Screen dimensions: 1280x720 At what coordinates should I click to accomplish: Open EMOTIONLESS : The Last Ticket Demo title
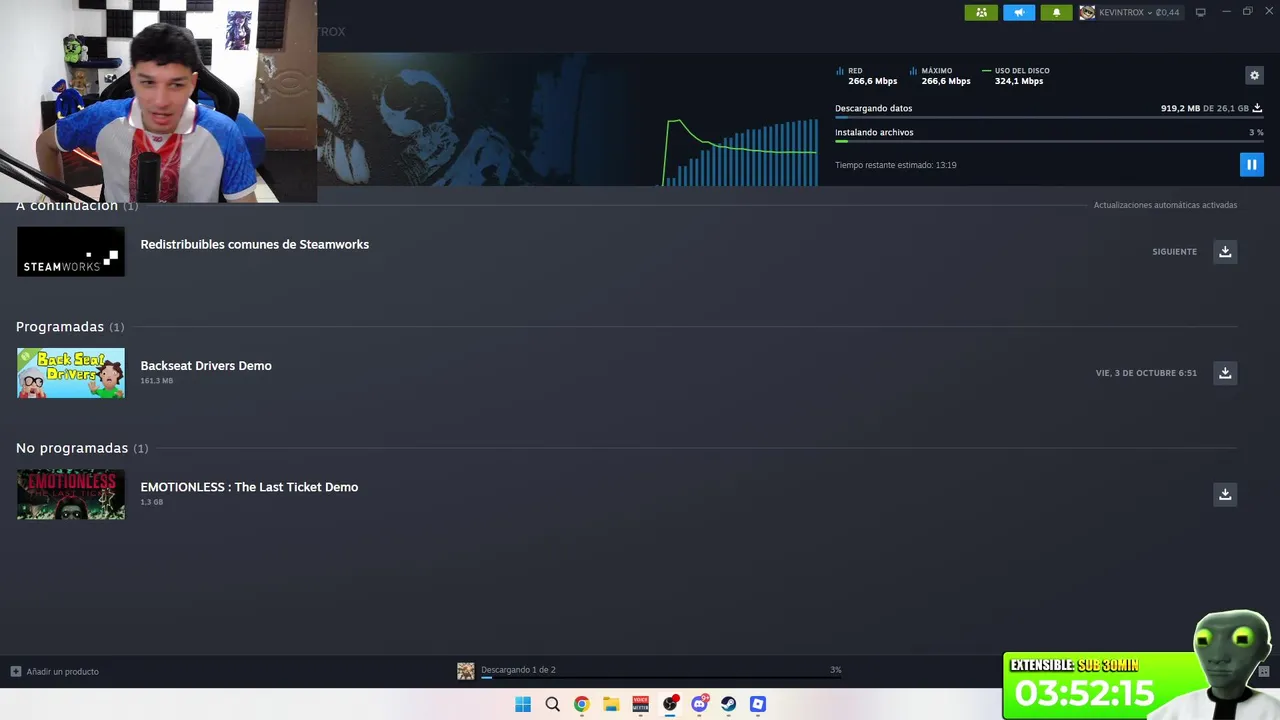pyautogui.click(x=249, y=487)
